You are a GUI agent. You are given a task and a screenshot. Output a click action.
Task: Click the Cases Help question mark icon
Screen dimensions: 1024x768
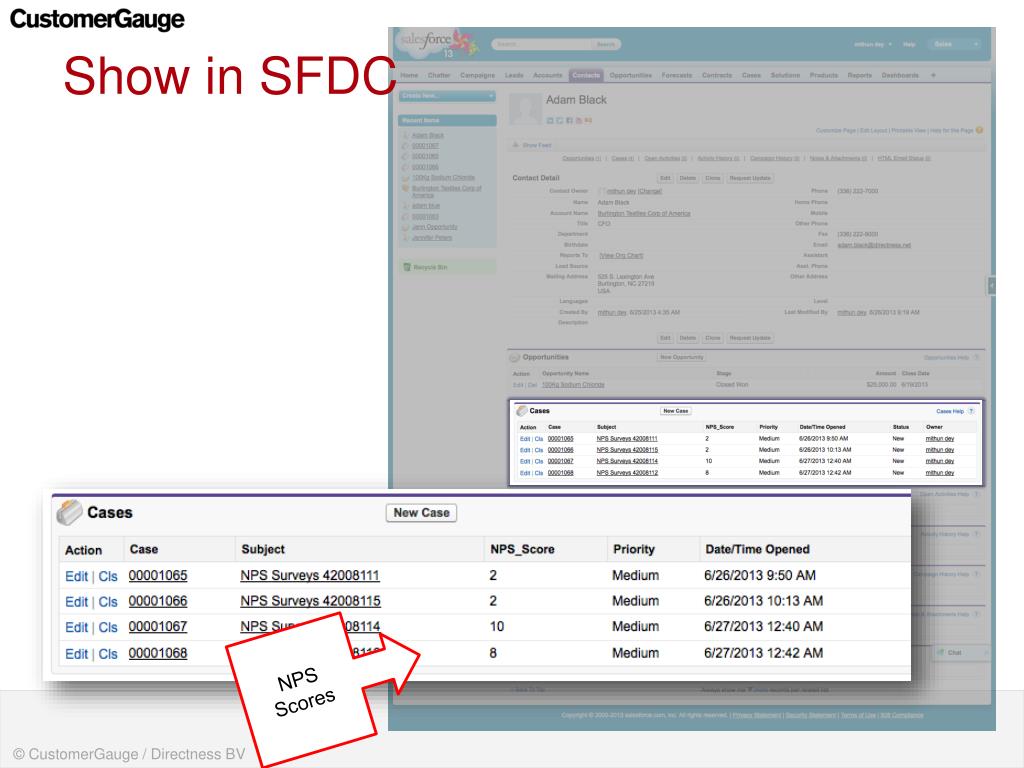pyautogui.click(x=971, y=411)
